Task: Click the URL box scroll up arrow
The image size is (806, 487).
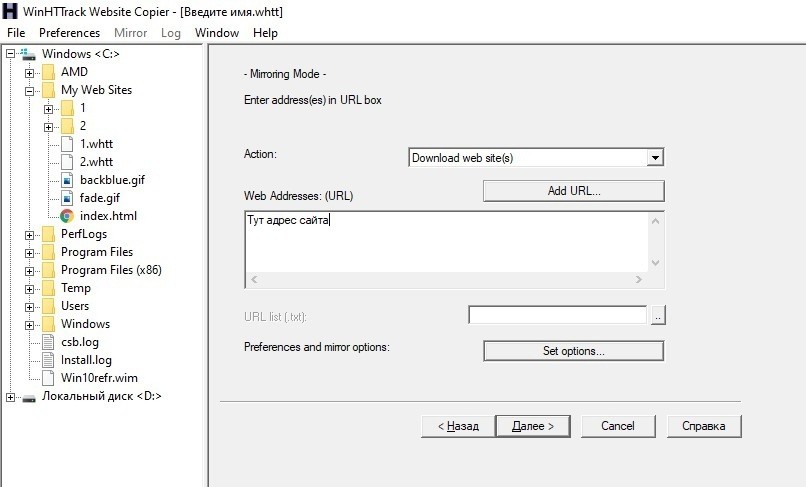Action: pyautogui.click(x=655, y=221)
